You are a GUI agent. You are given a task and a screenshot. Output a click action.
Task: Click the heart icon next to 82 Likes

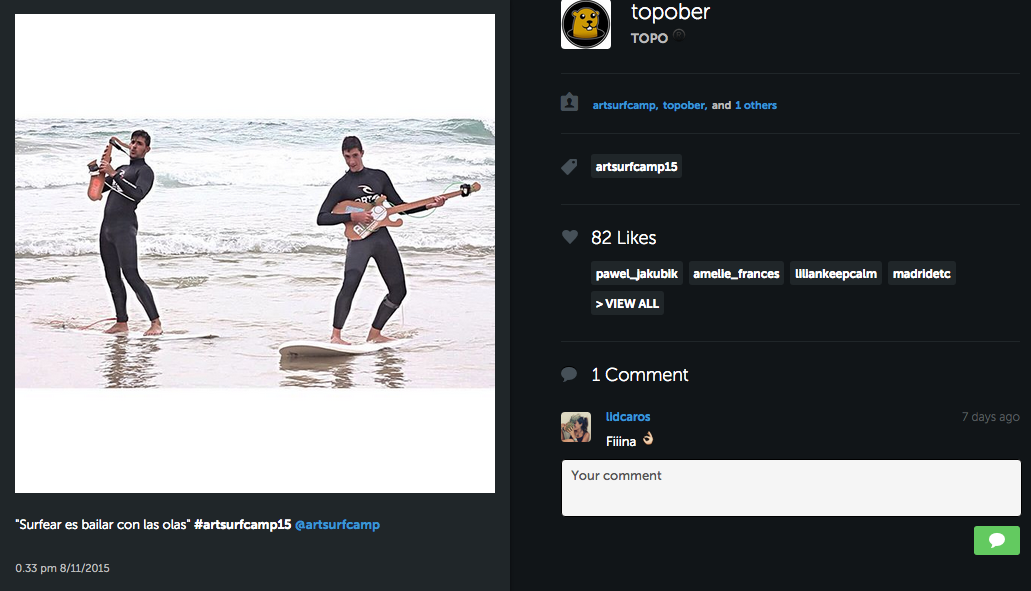570,236
